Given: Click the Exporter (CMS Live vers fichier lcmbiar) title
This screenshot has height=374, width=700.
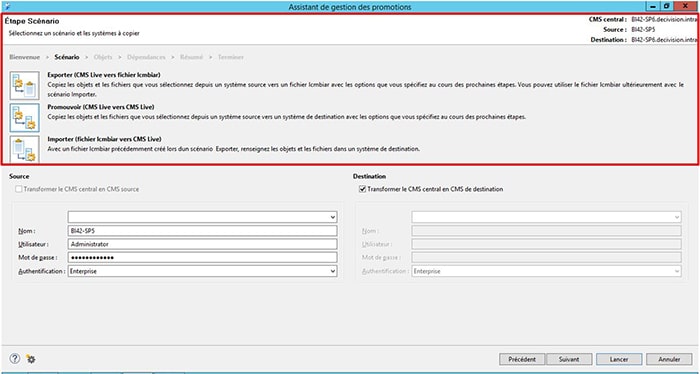Looking at the screenshot, I should click(104, 75).
